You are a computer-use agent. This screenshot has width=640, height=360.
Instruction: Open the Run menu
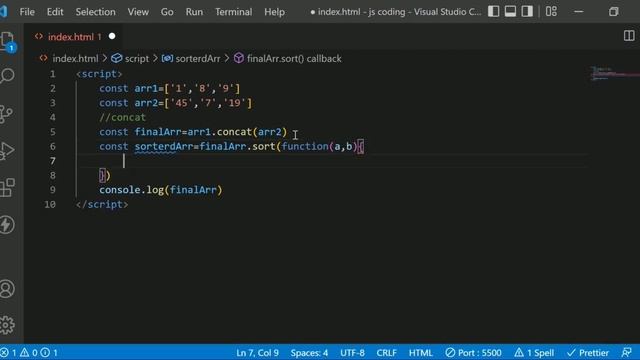(x=194, y=12)
